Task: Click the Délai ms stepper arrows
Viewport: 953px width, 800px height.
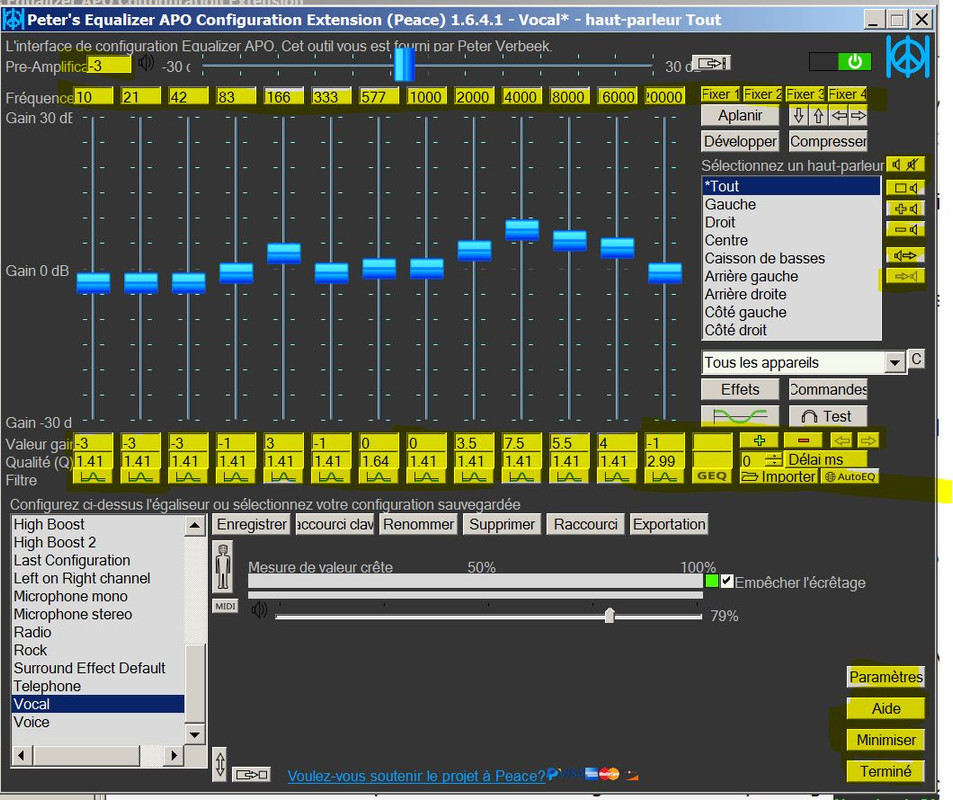Action: 773,460
